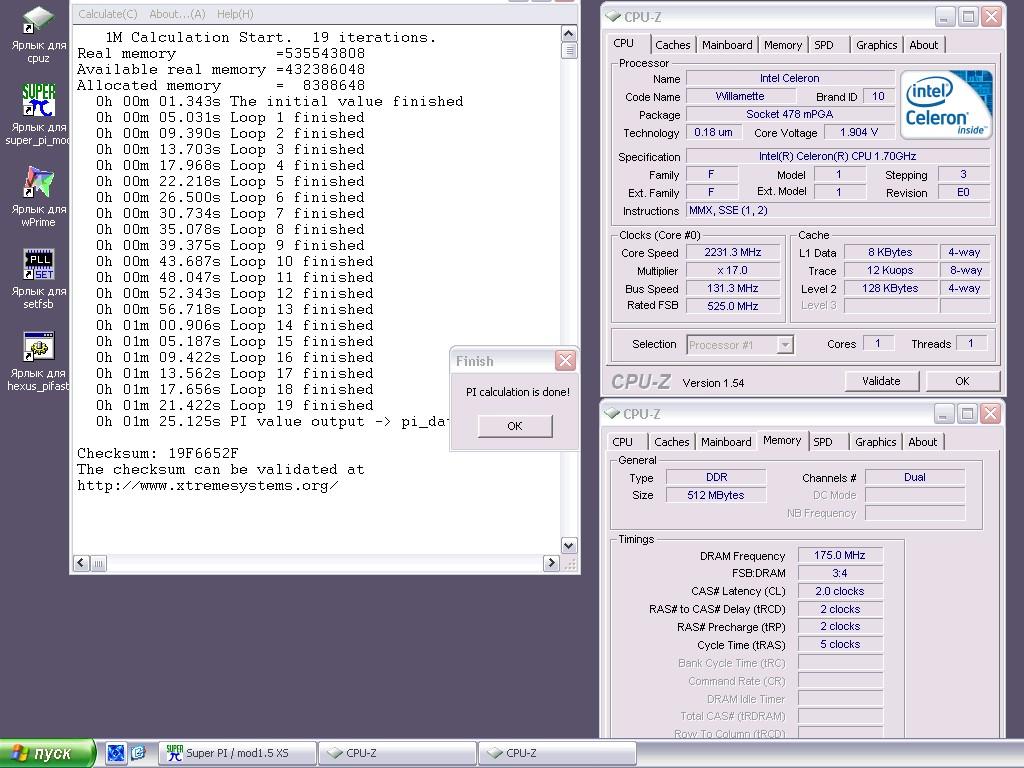Click the FSB:DRAM value 3:4
The width and height of the screenshot is (1024, 768).
pos(840,573)
